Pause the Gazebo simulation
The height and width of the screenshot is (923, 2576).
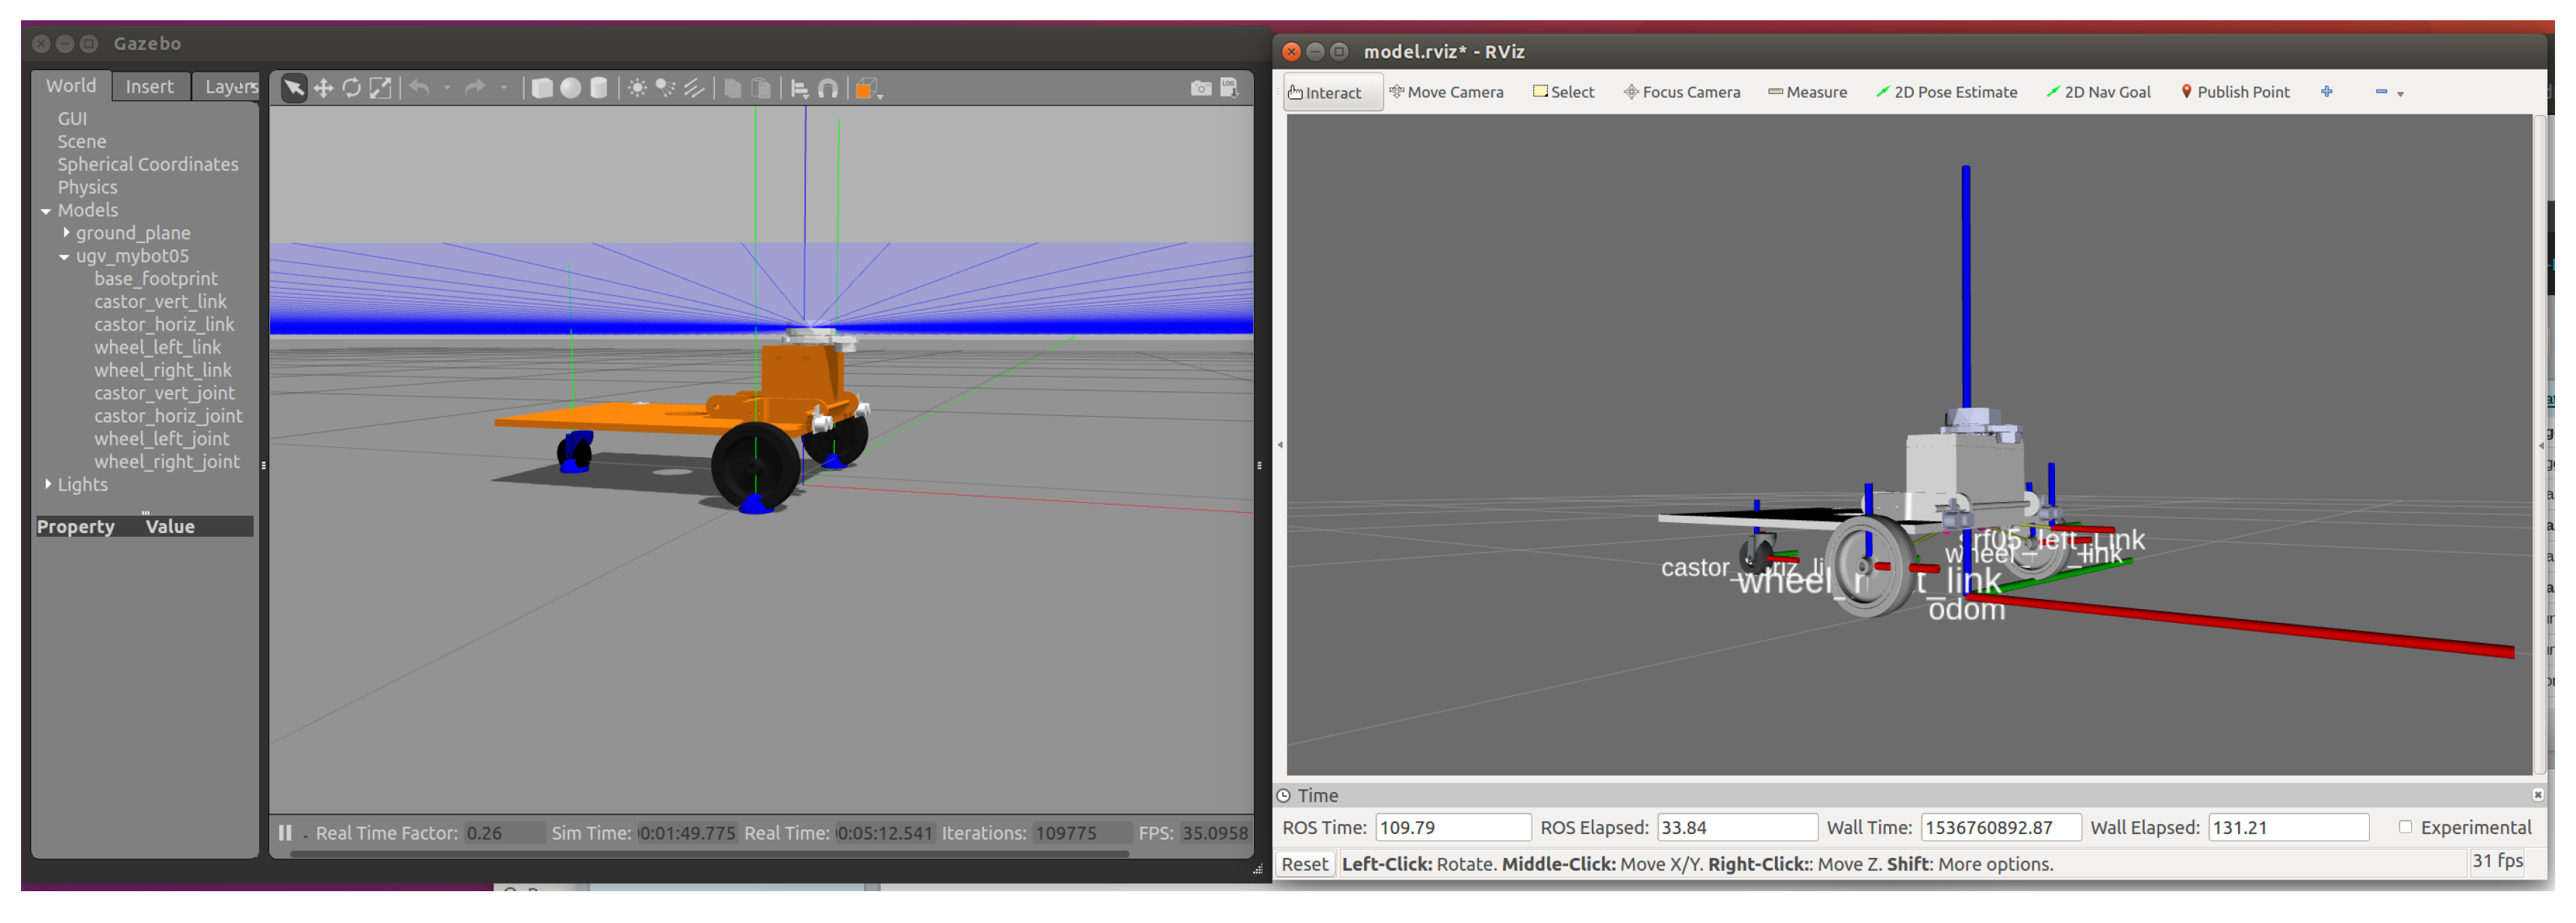click(x=285, y=833)
